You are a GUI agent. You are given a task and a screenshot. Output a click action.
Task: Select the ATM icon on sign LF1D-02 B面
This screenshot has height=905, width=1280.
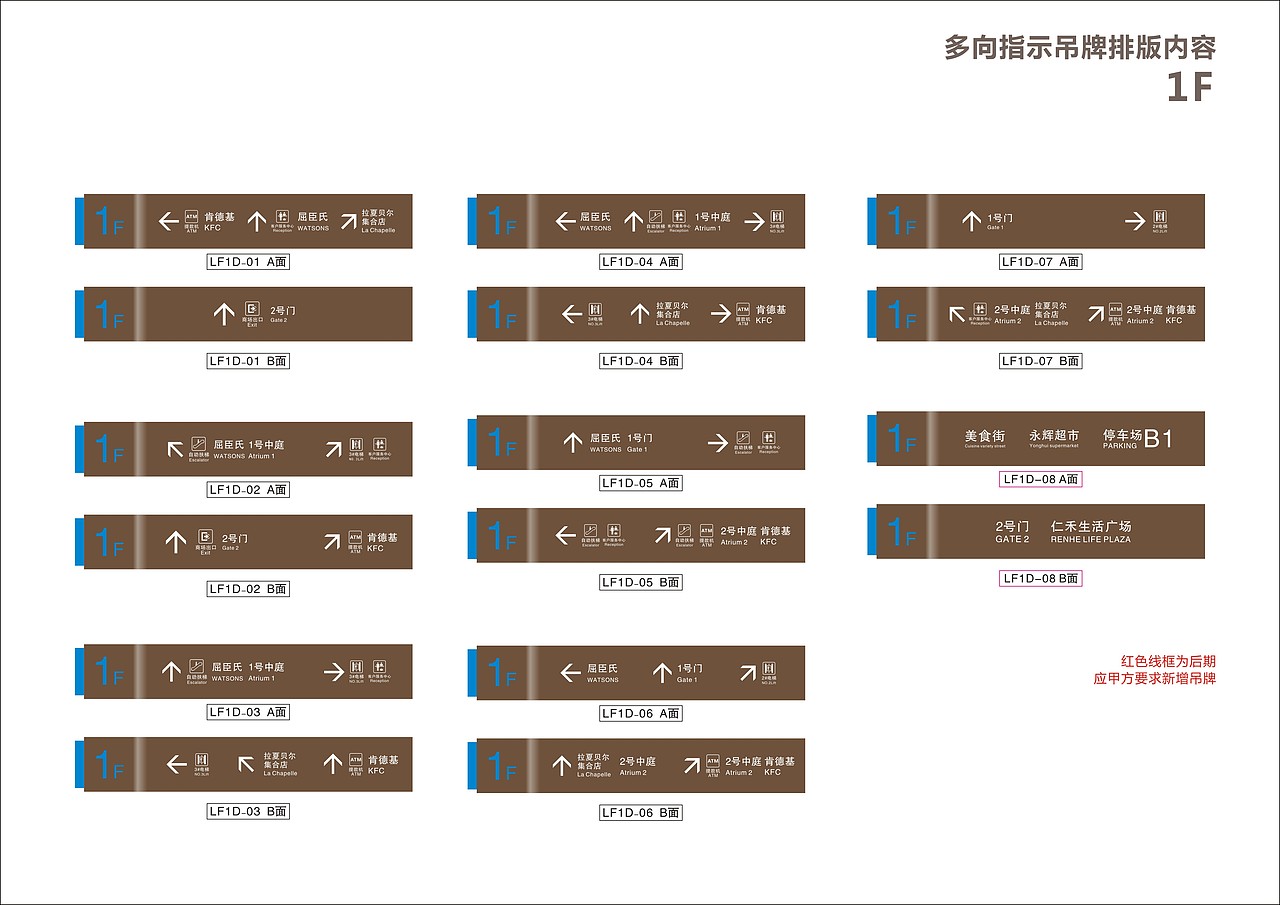pos(355,537)
